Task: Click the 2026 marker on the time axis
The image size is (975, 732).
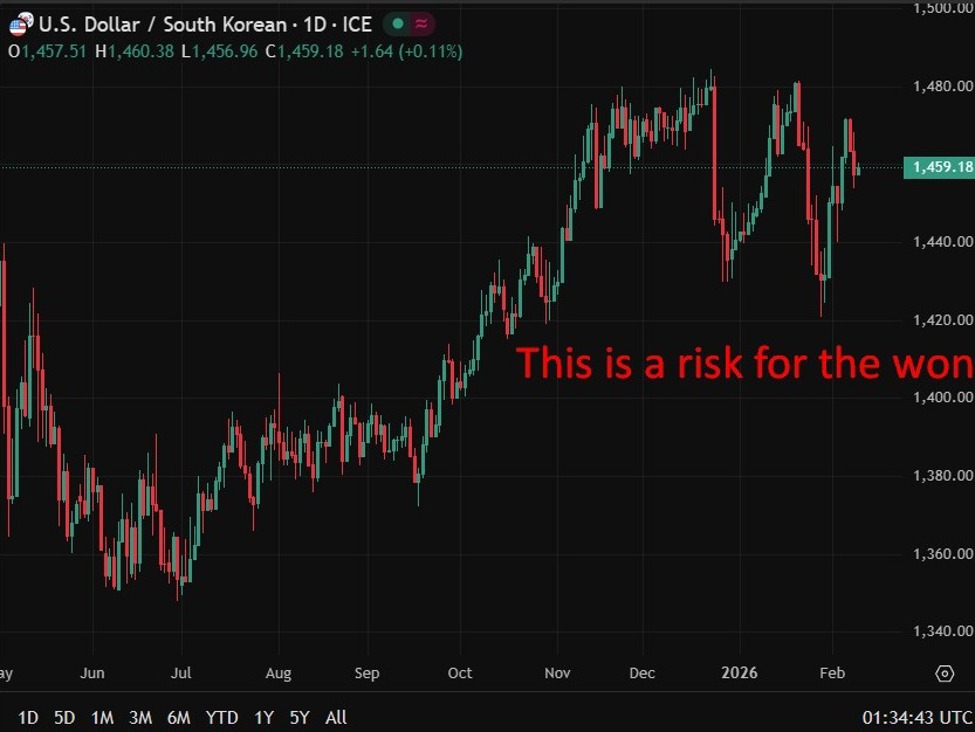Action: click(x=738, y=673)
